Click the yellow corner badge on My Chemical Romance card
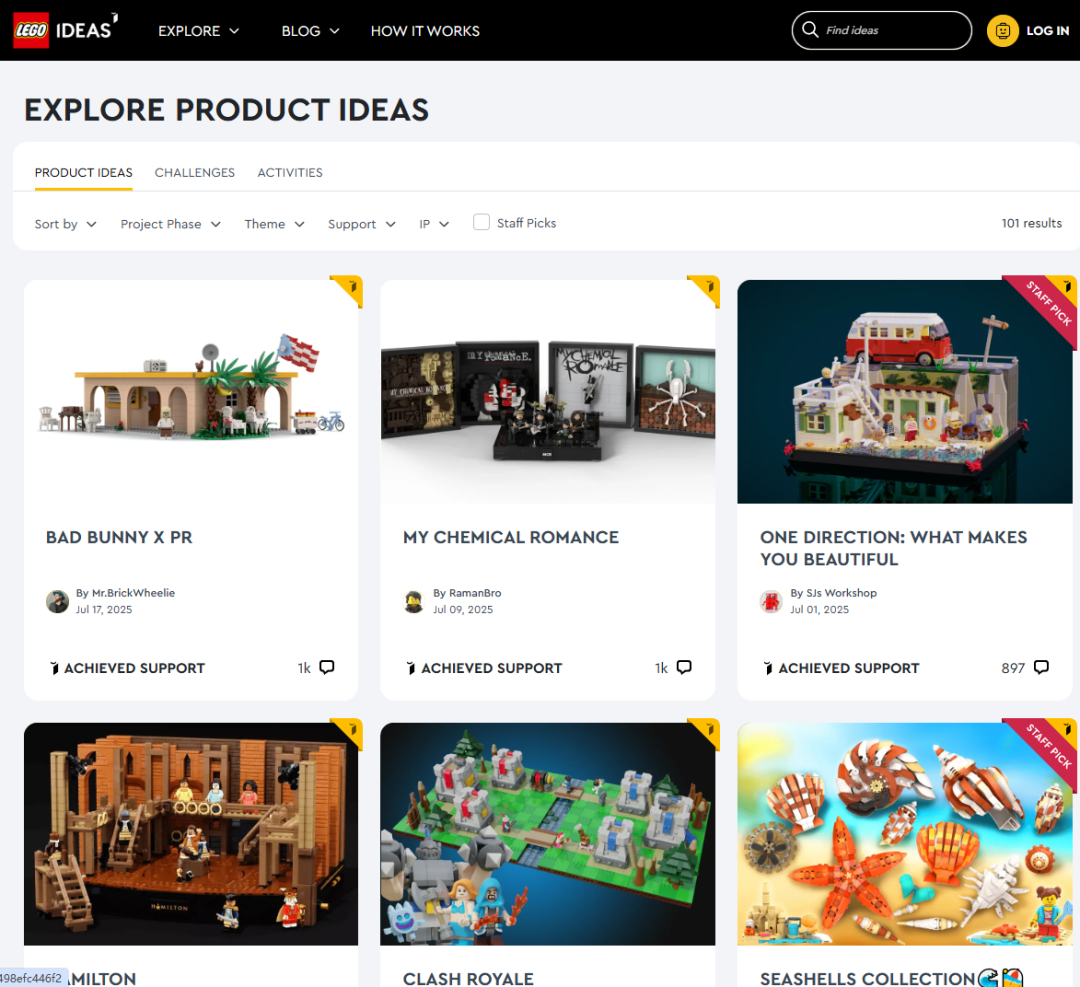This screenshot has height=987, width=1080. tap(706, 289)
